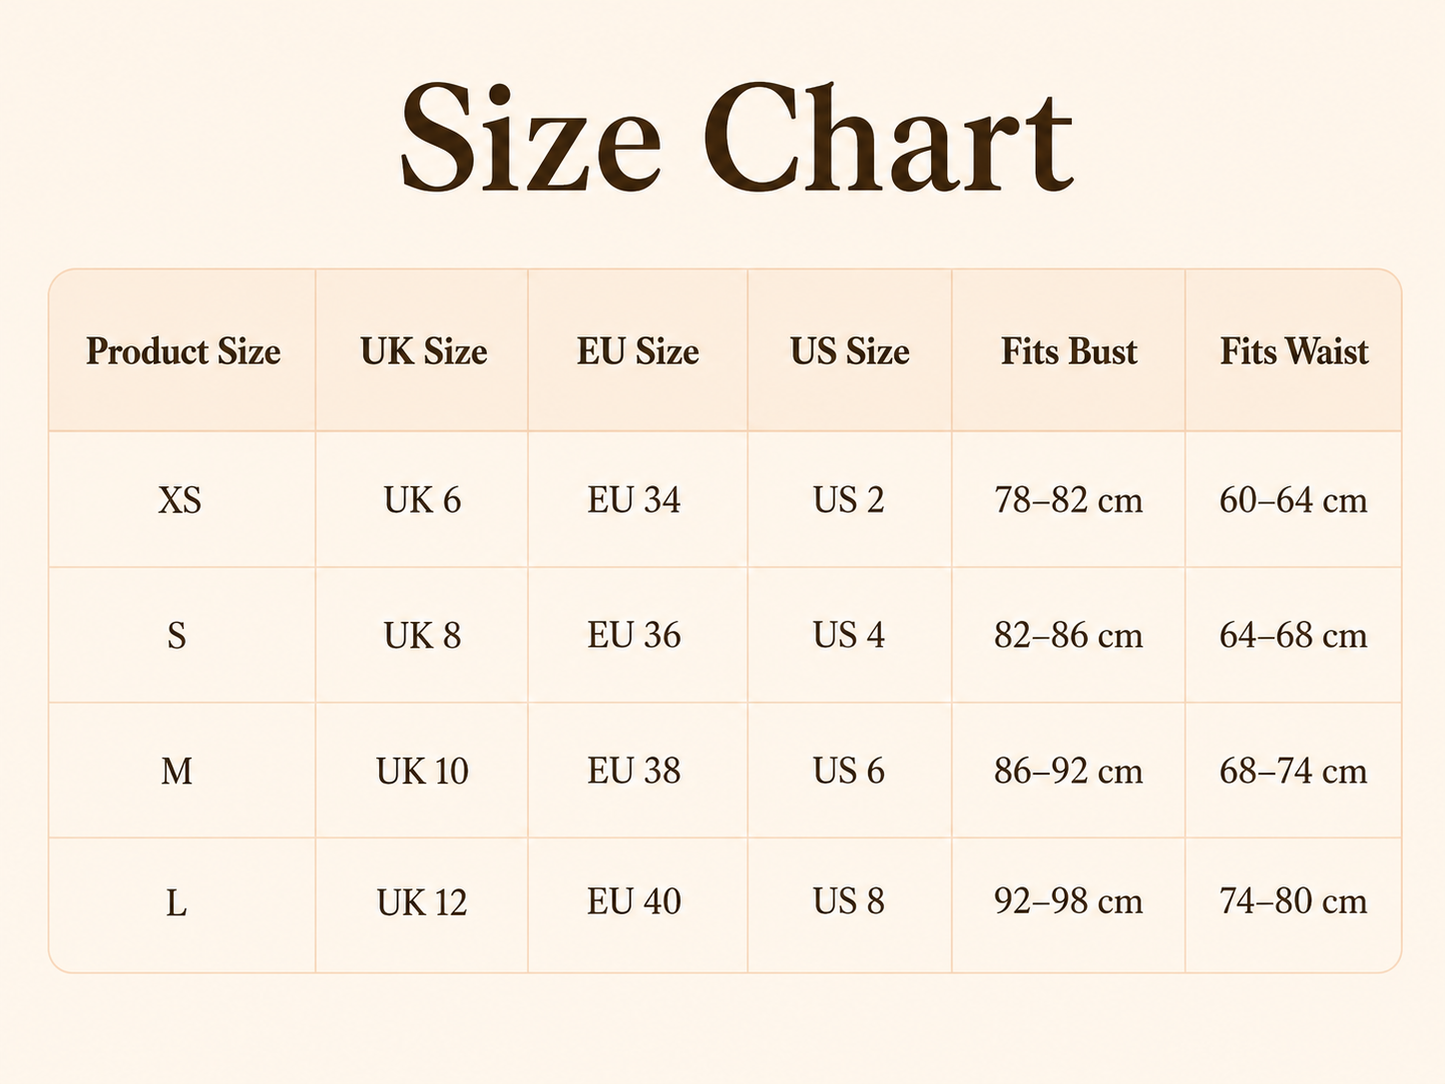Click the 92–98 cm bust cell
1445x1084 pixels.
tap(1068, 901)
